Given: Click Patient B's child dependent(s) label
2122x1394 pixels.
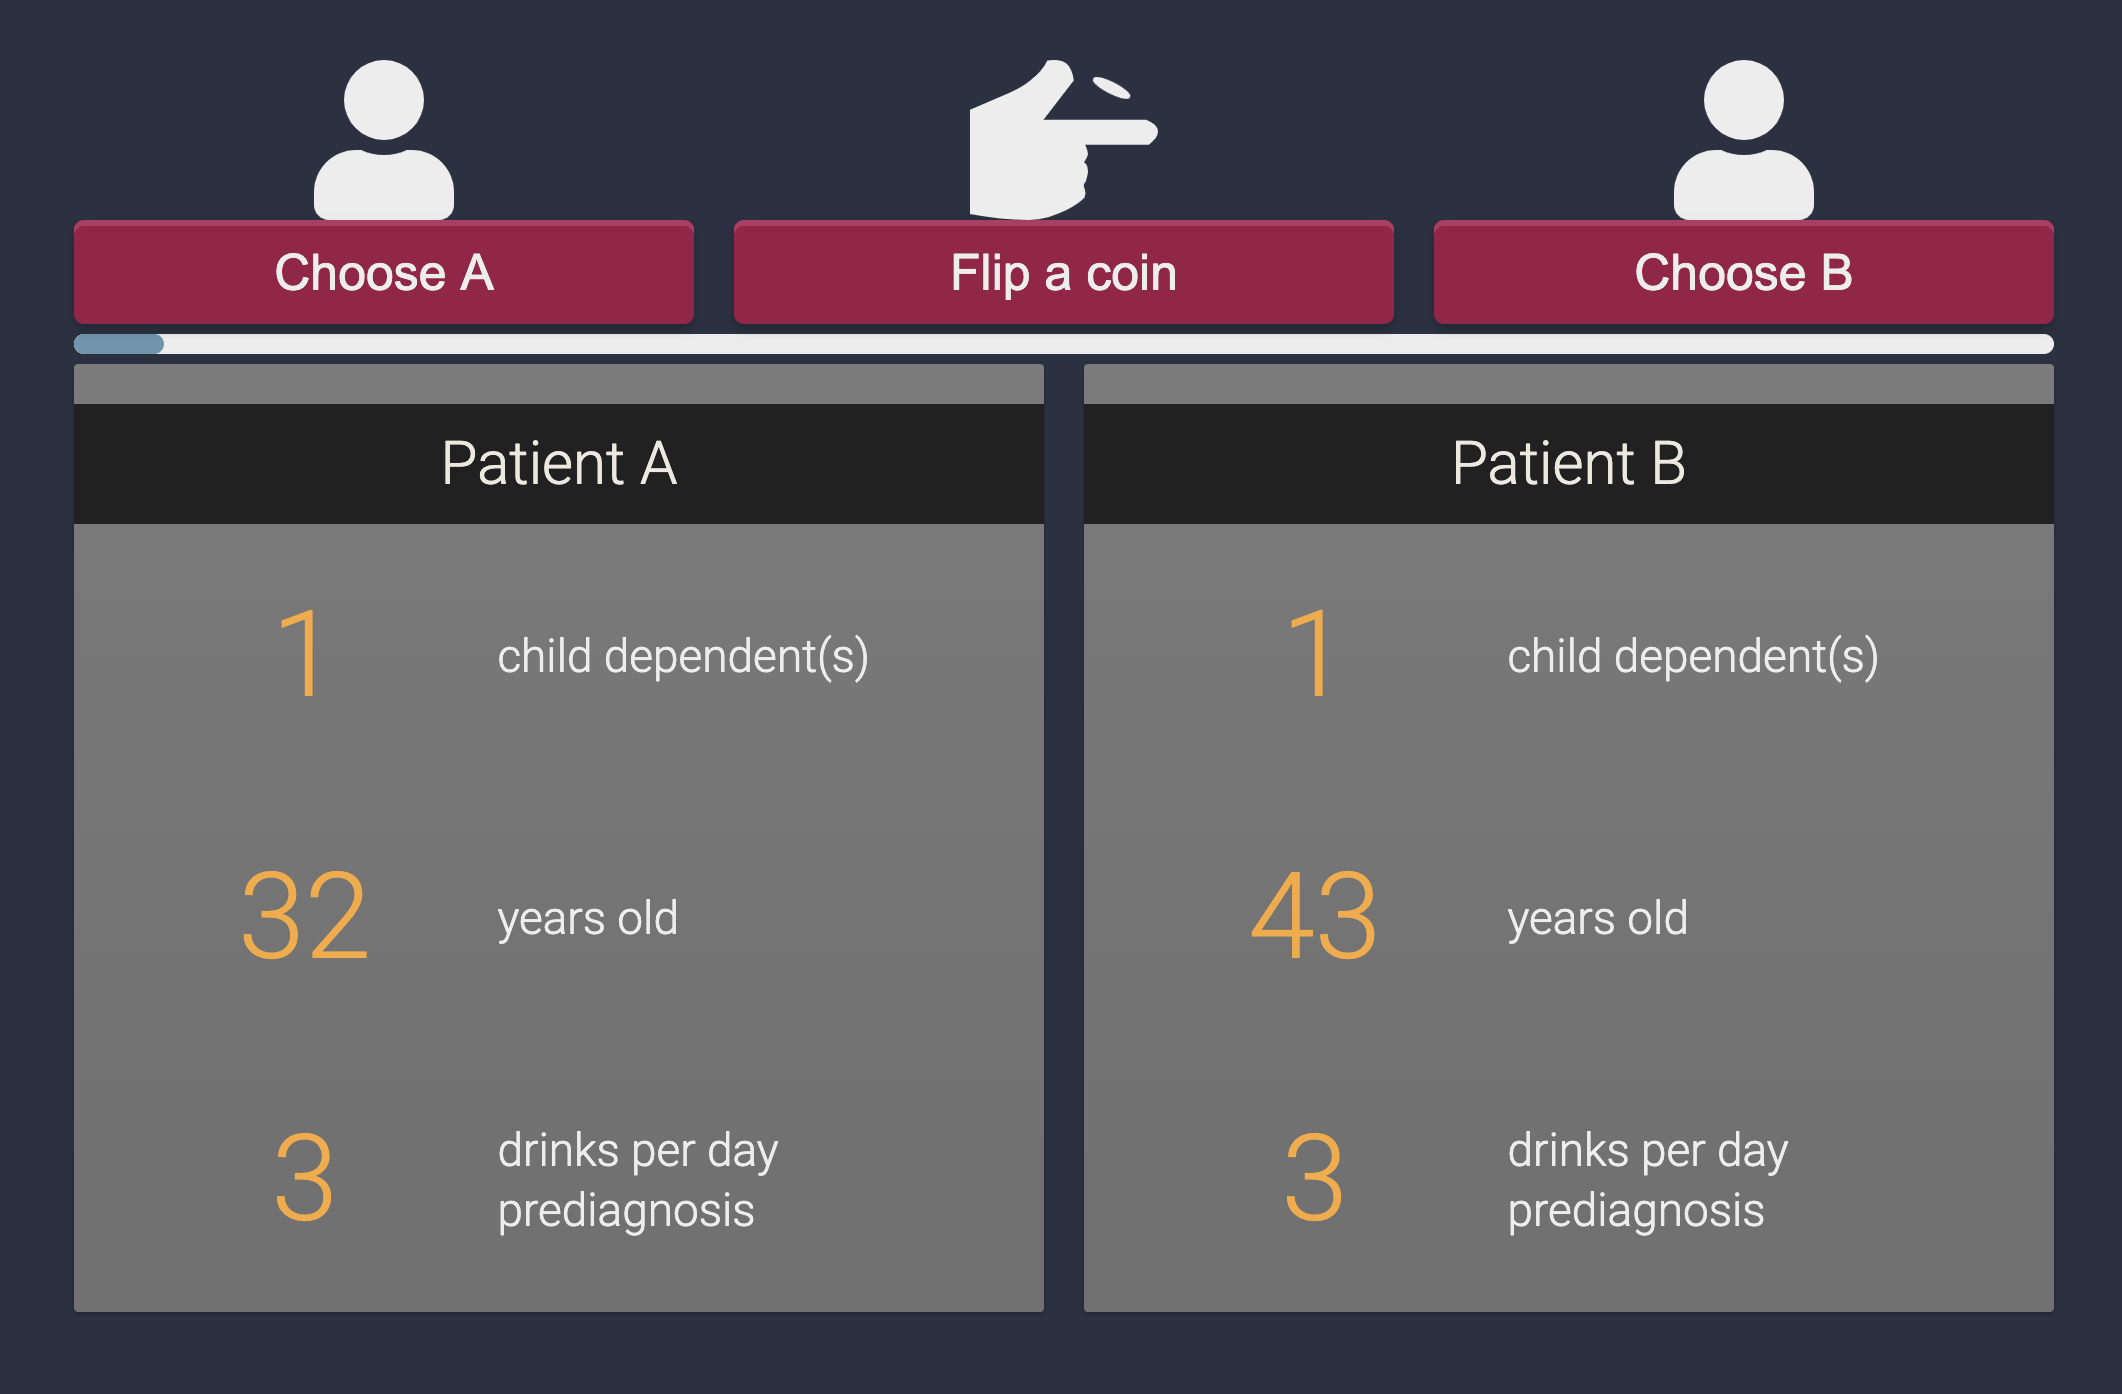Looking at the screenshot, I should coord(1693,657).
